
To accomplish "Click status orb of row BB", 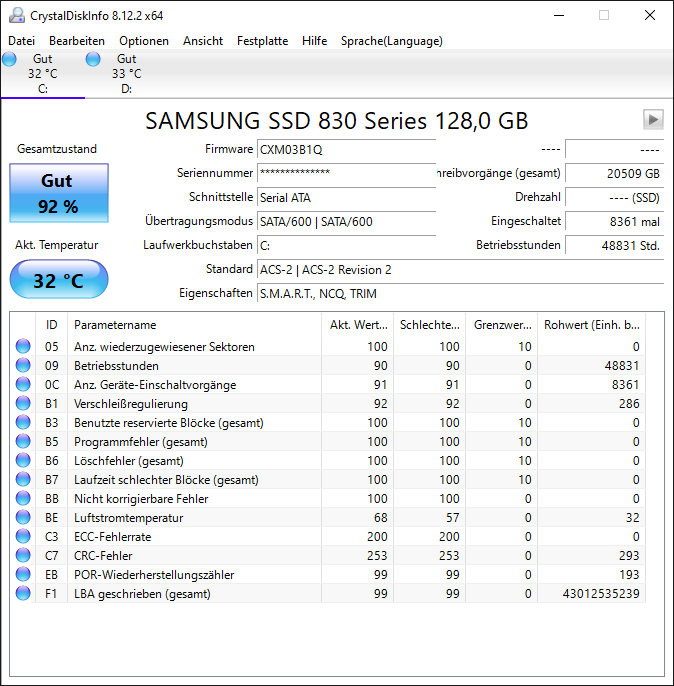I will pos(23,498).
